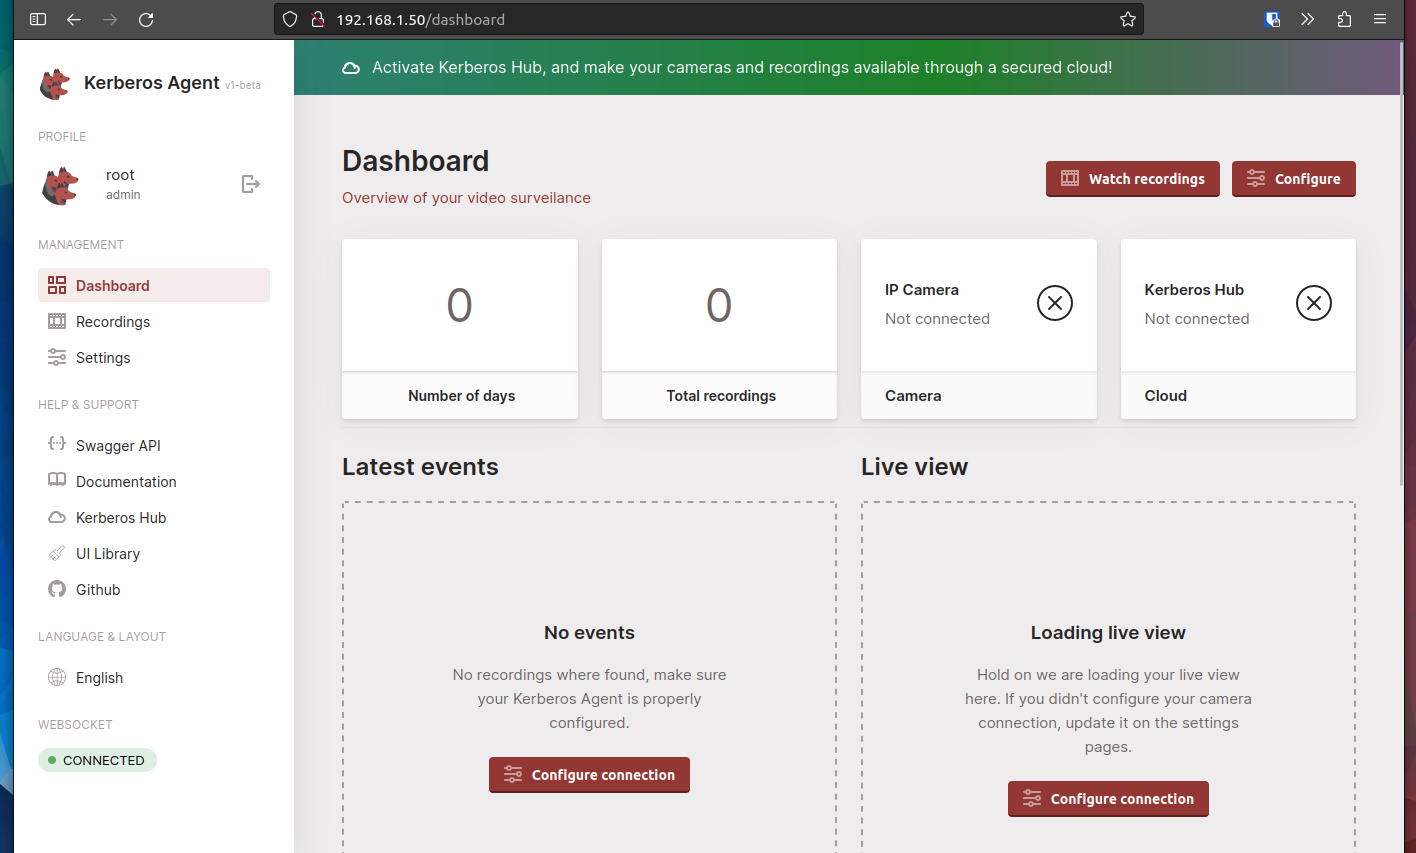Click the 'Loading live view' message heading
Viewport: 1416px width, 853px height.
(x=1108, y=633)
